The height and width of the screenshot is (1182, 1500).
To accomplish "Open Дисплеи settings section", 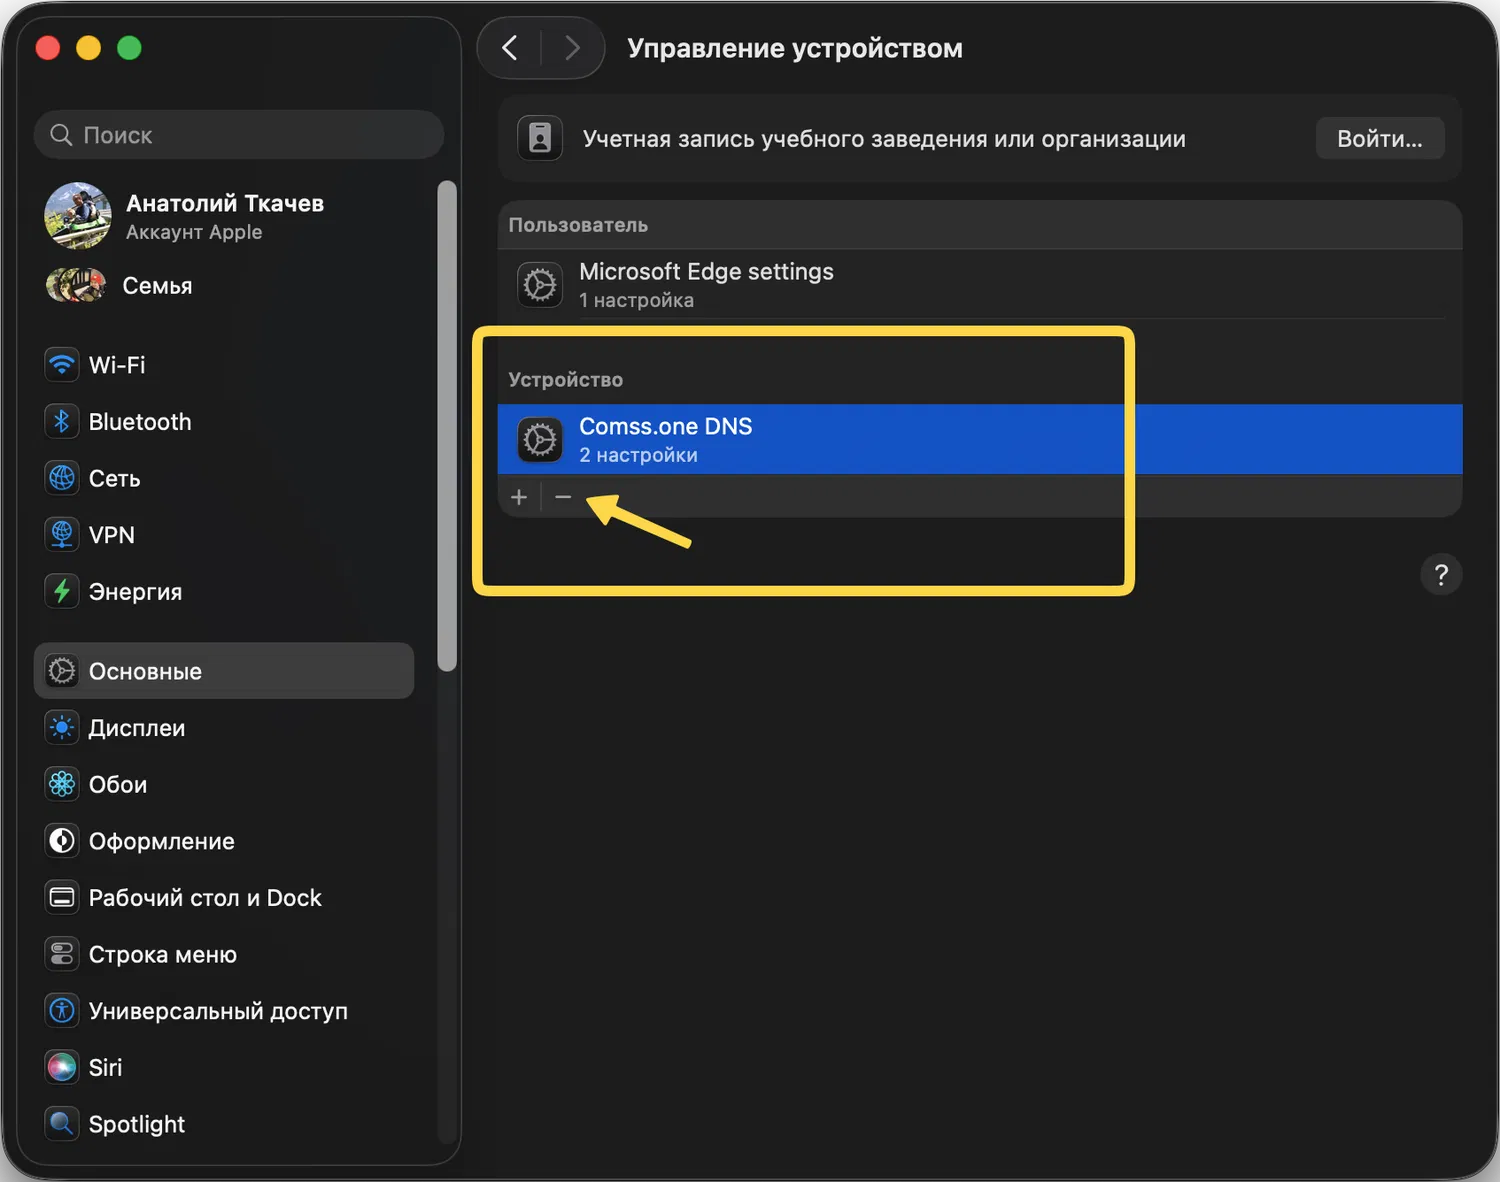I will tap(136, 728).
